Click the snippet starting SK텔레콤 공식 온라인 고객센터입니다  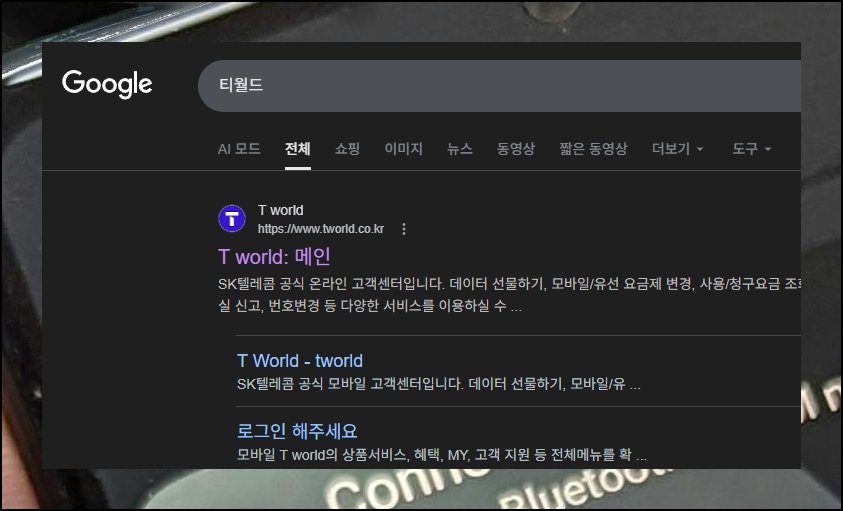pos(509,295)
